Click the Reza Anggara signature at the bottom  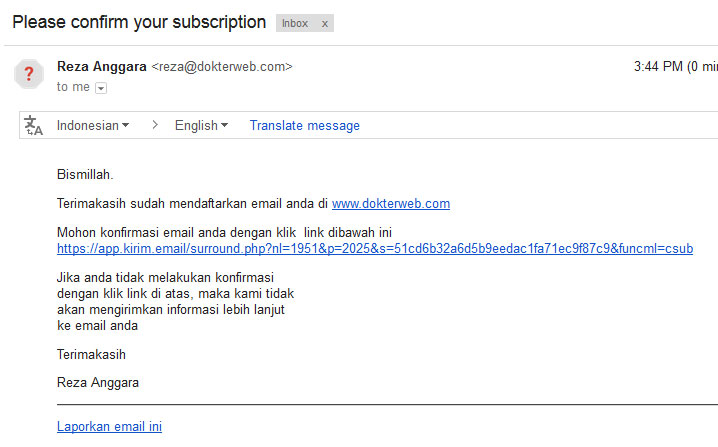click(98, 383)
